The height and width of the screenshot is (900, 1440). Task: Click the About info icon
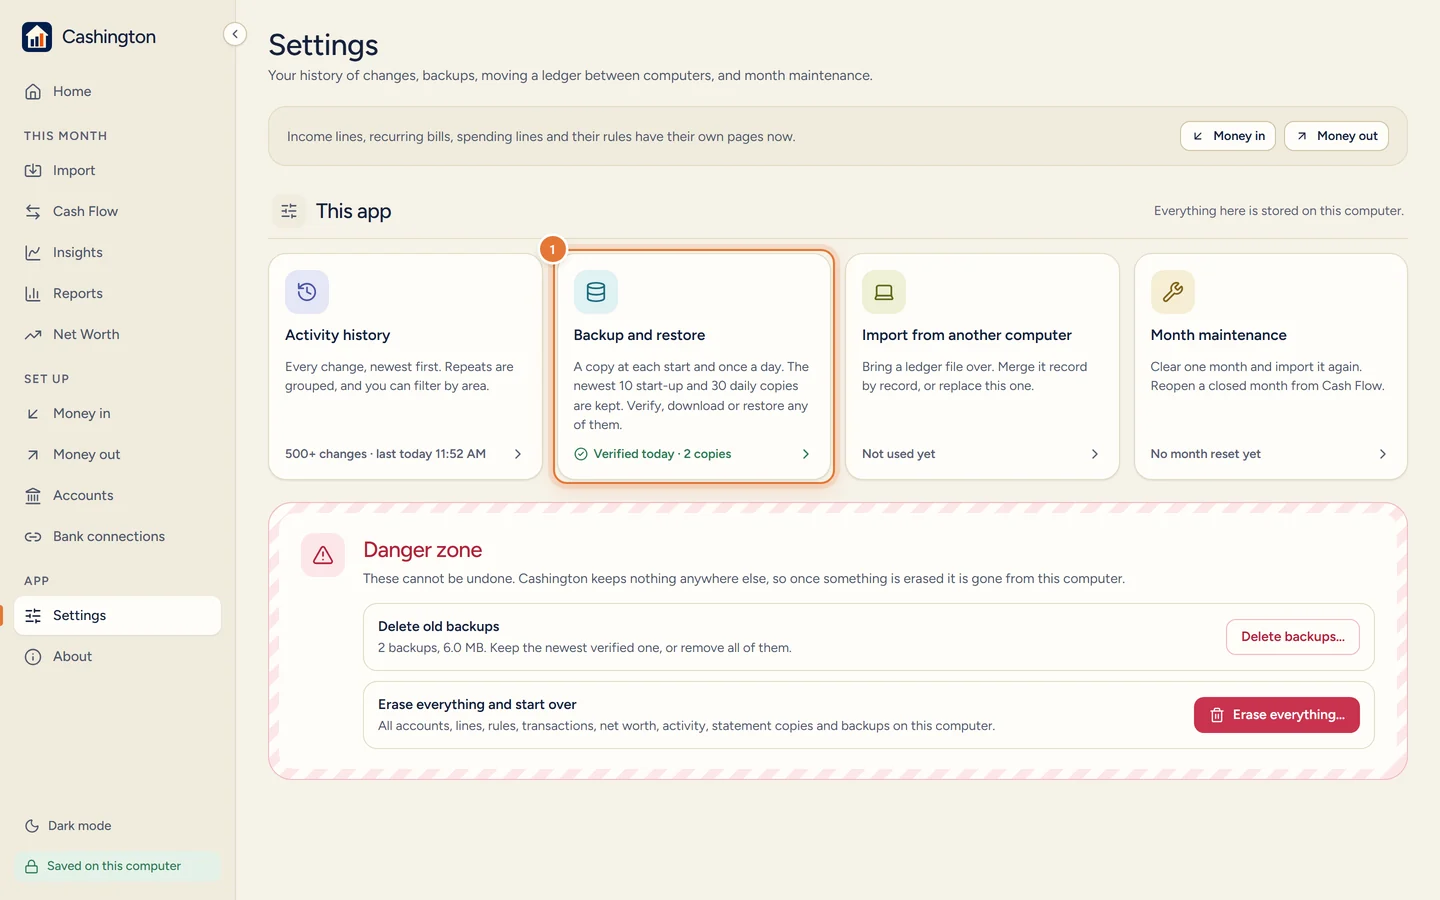33,657
